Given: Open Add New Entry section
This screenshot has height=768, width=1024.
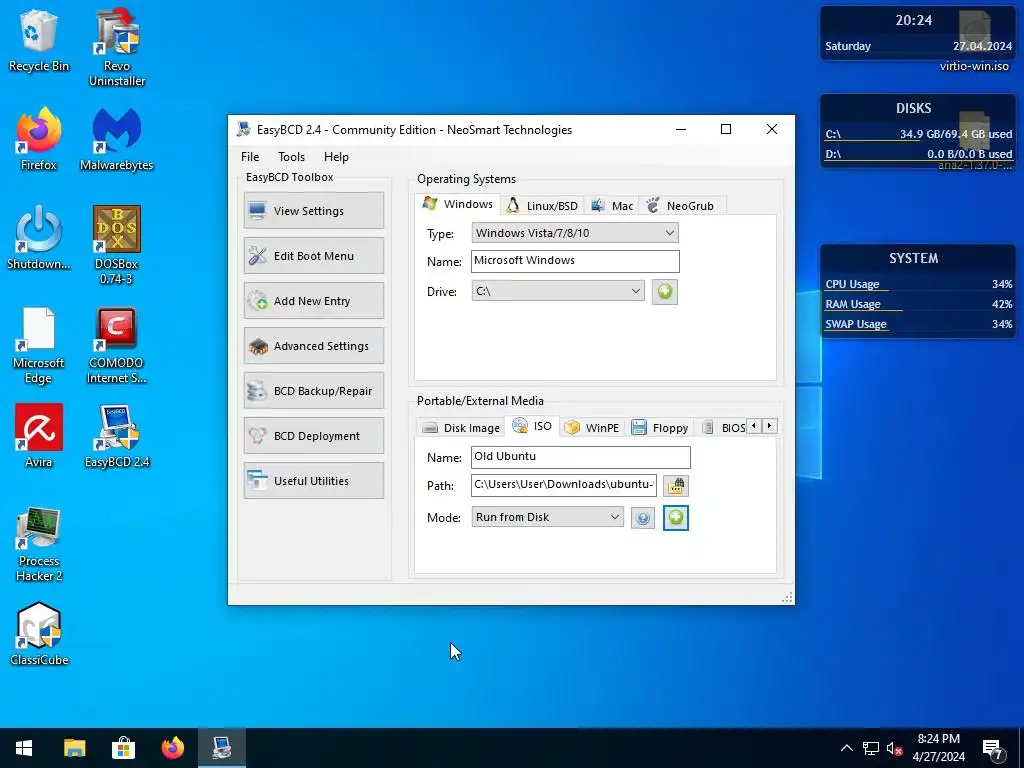Looking at the screenshot, I should 313,300.
